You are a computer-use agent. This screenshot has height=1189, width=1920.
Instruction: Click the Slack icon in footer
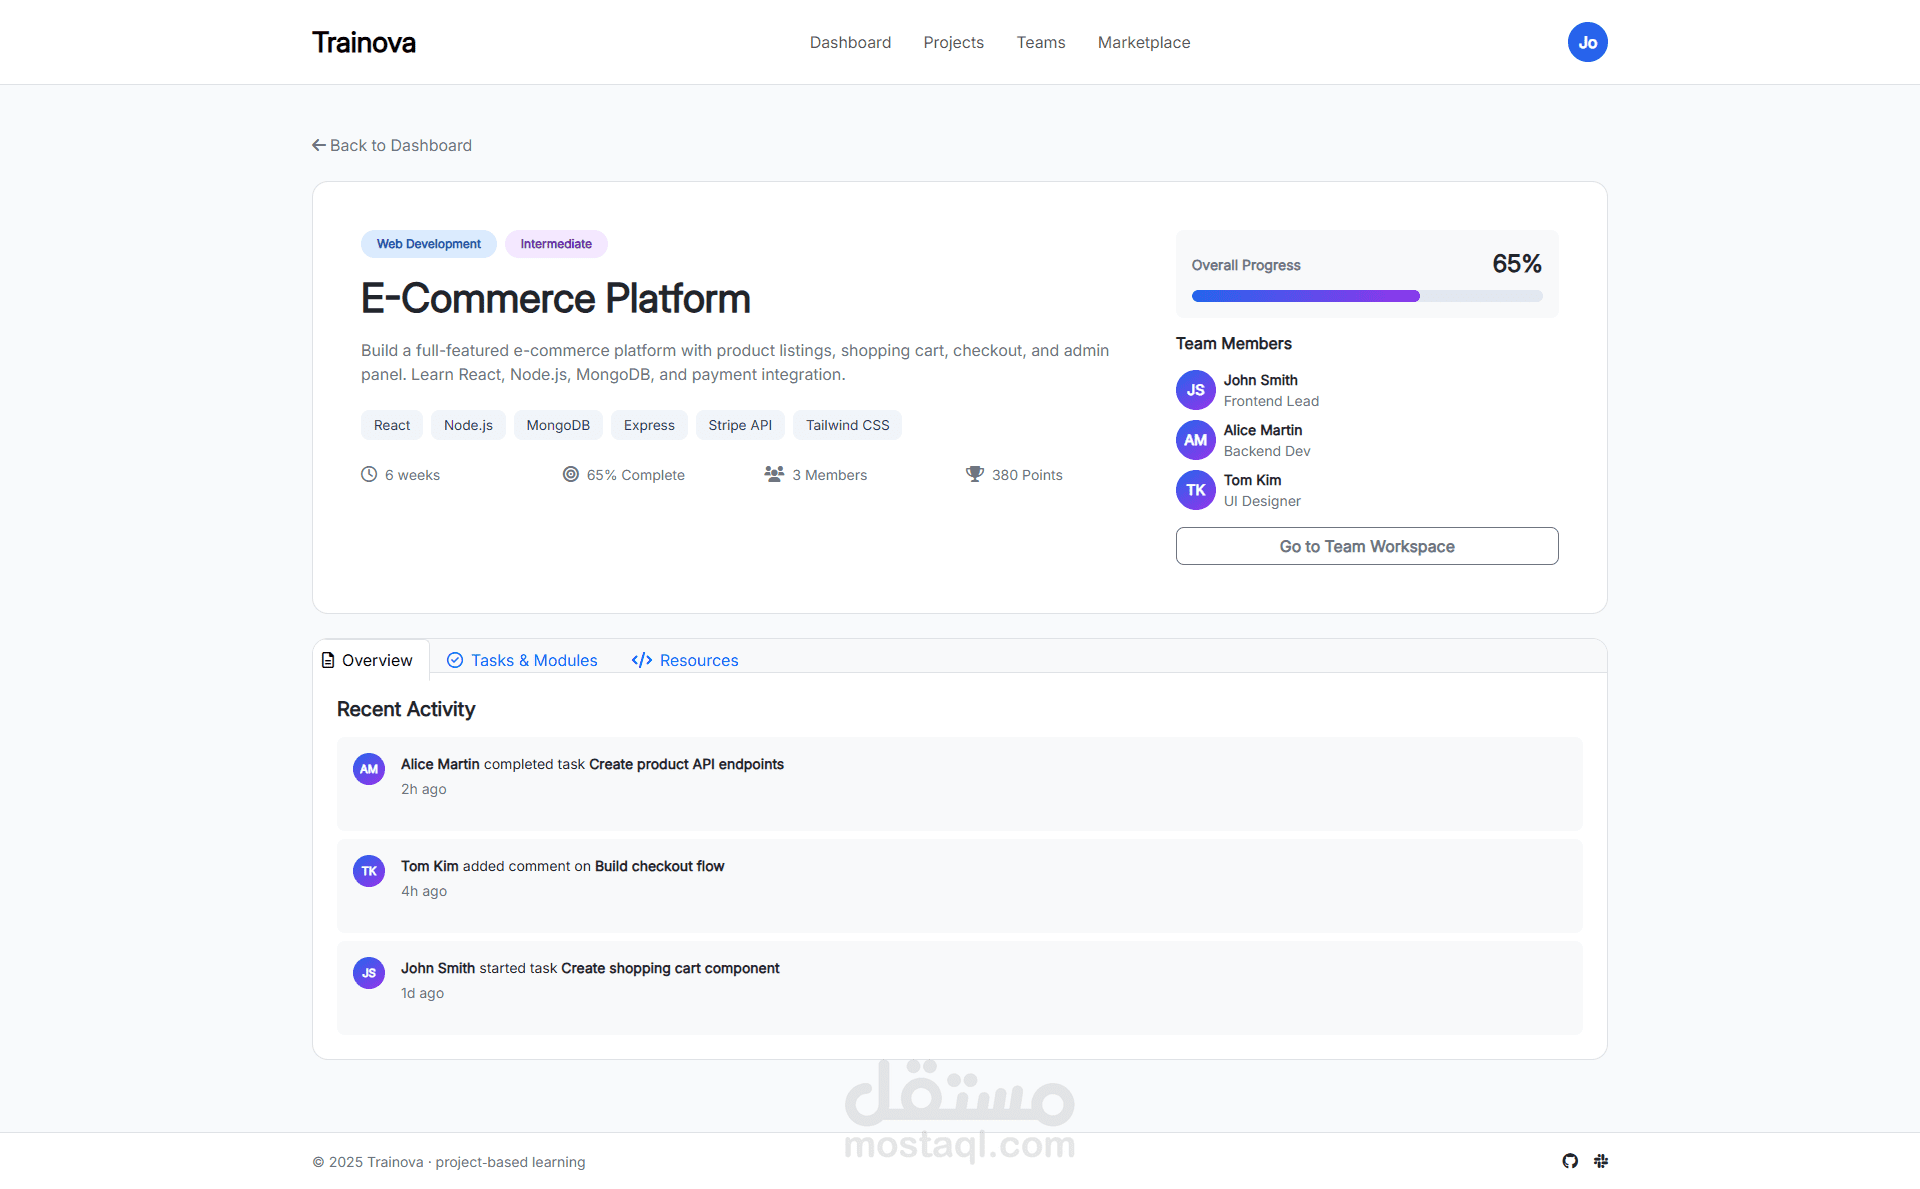(x=1601, y=1161)
